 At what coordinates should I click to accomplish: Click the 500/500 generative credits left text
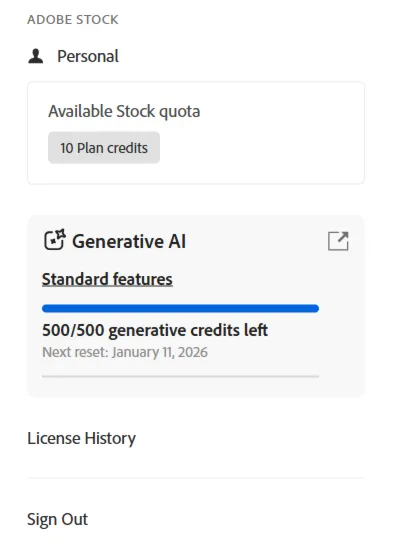[x=155, y=330]
